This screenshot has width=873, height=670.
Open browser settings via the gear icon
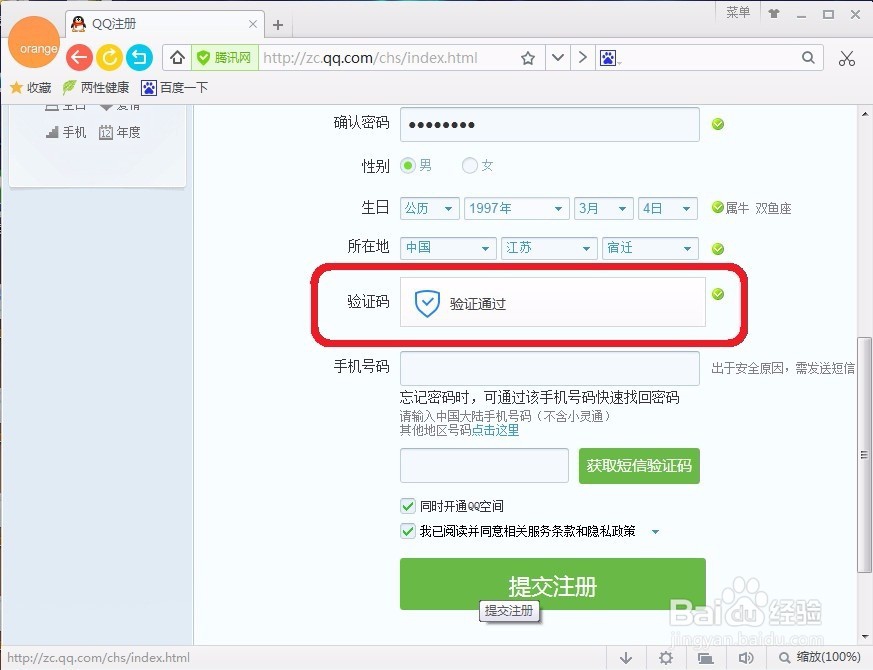[x=666, y=658]
